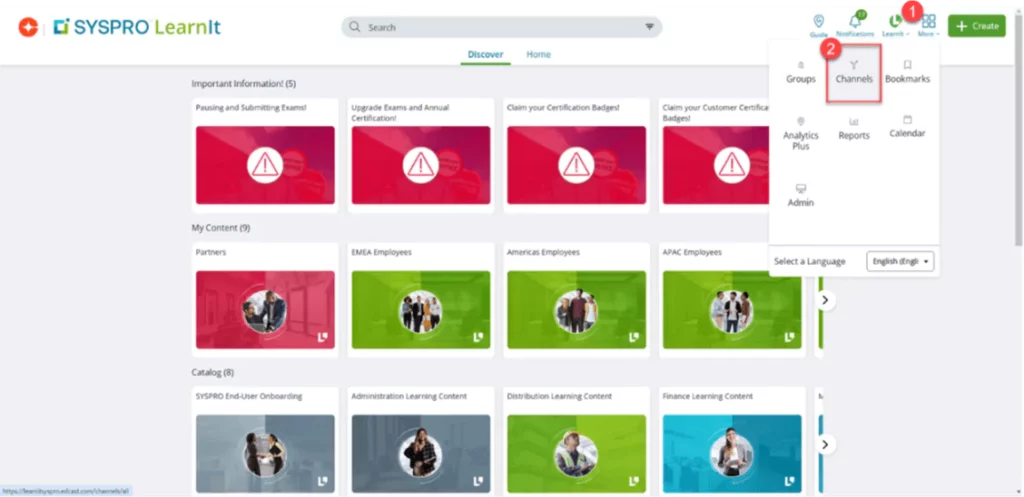The image size is (1024, 497).
Task: Click the green Create button
Action: [976, 26]
